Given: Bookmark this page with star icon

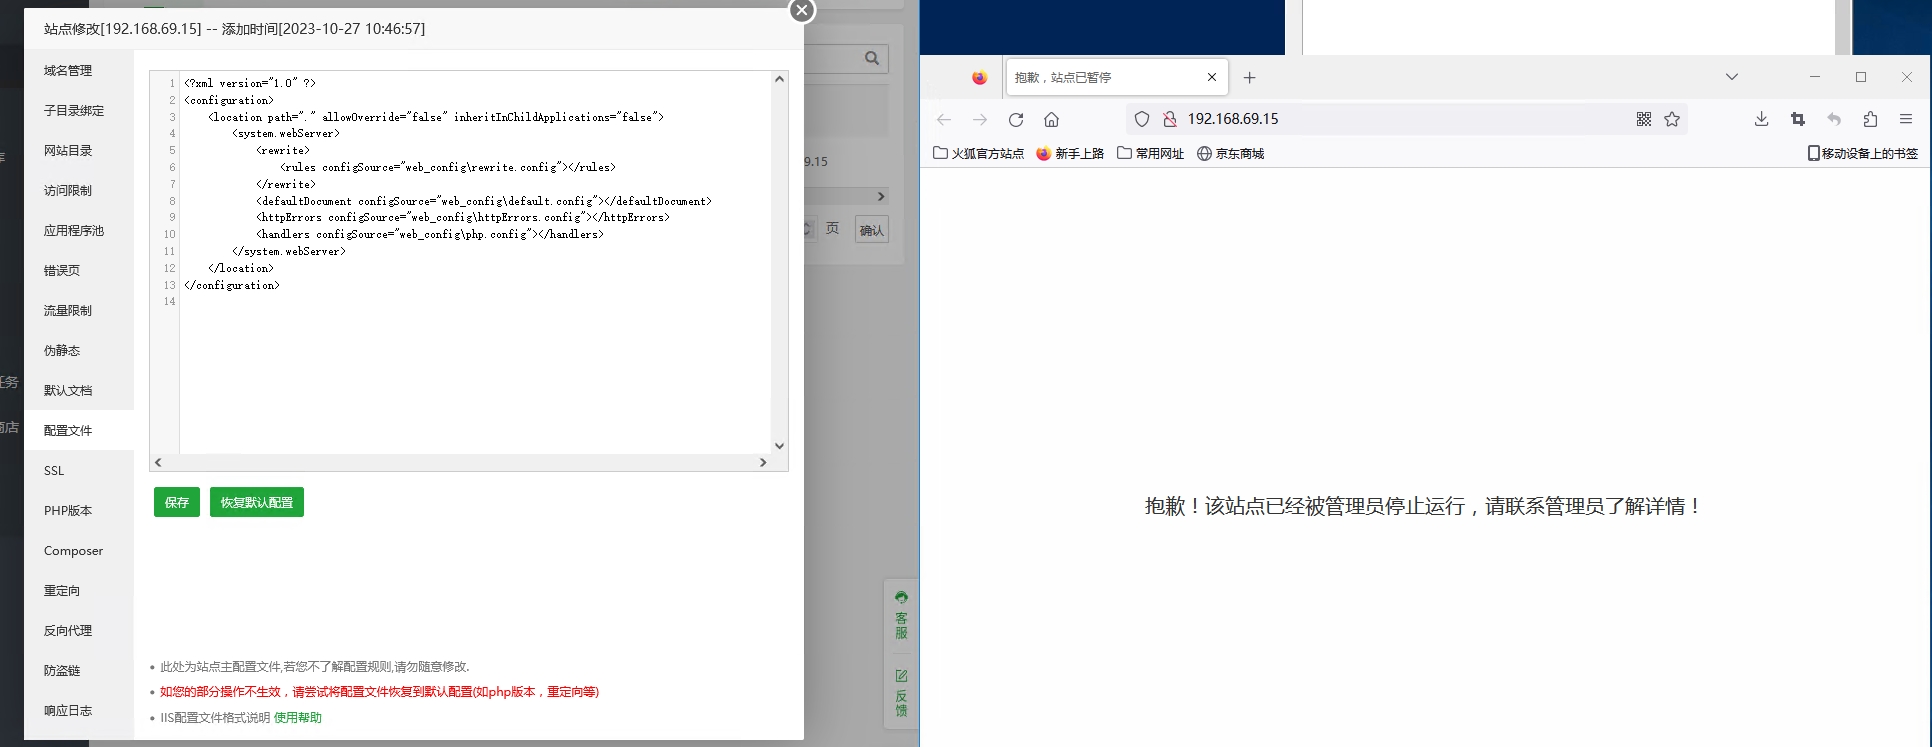Looking at the screenshot, I should [1672, 119].
